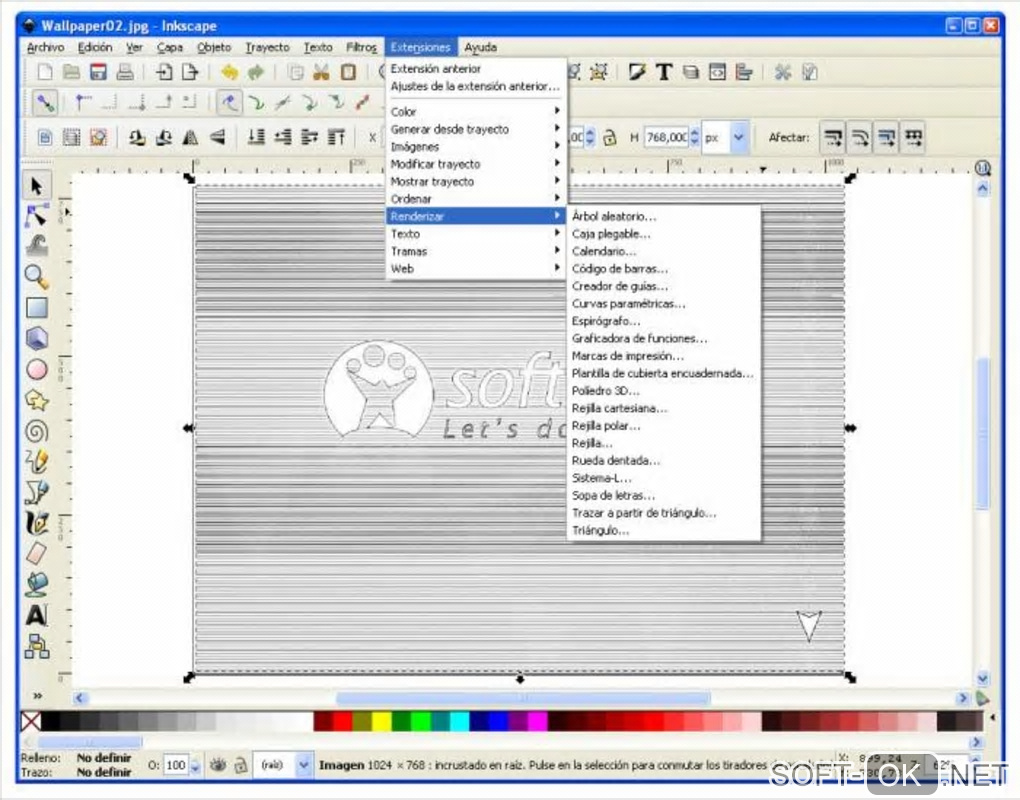This screenshot has width=1020, height=800.
Task: Toggle move gradients (third Afectar button)
Action: point(886,137)
